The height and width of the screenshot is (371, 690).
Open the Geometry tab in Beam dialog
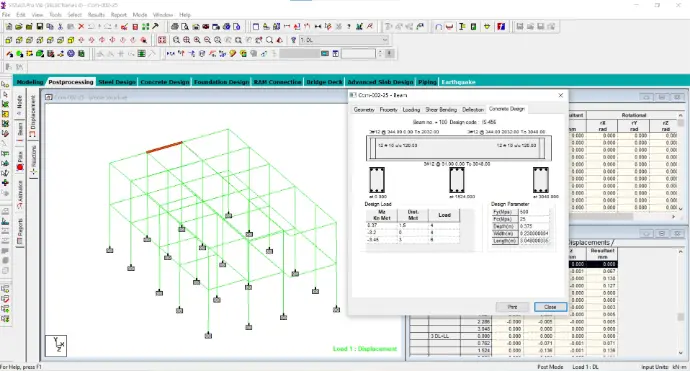click(x=364, y=110)
